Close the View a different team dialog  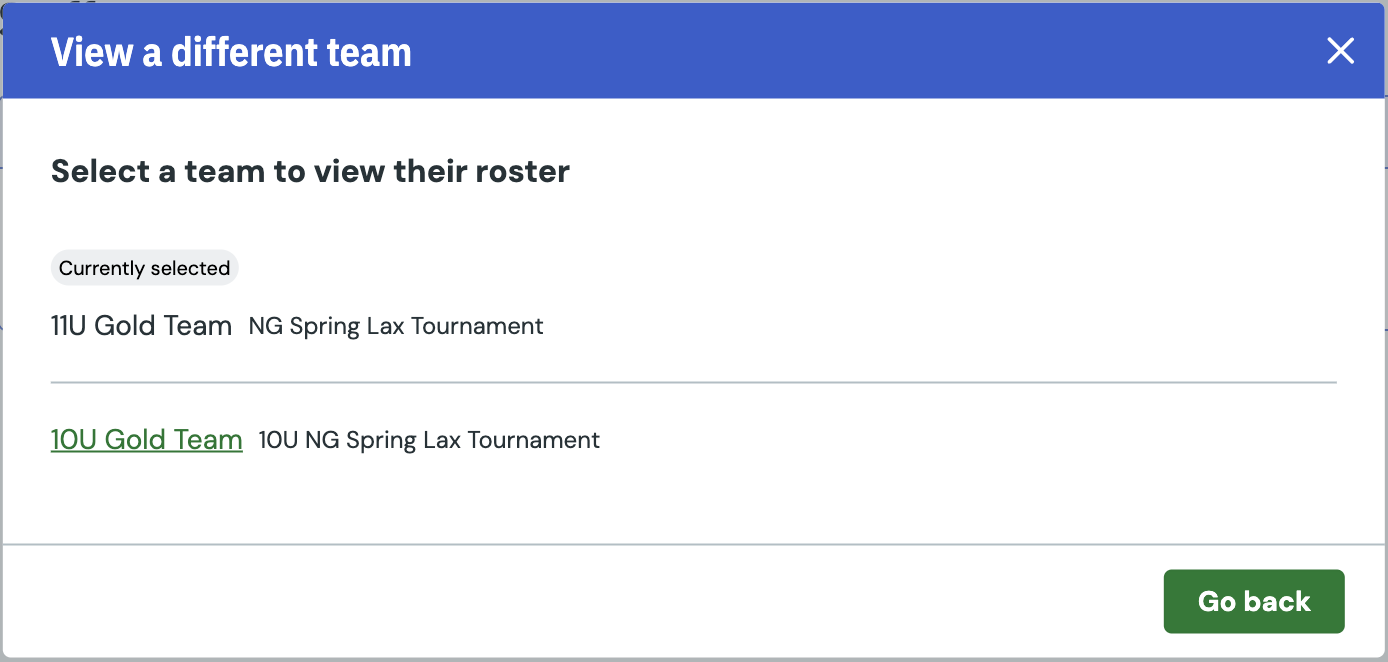pyautogui.click(x=1340, y=51)
